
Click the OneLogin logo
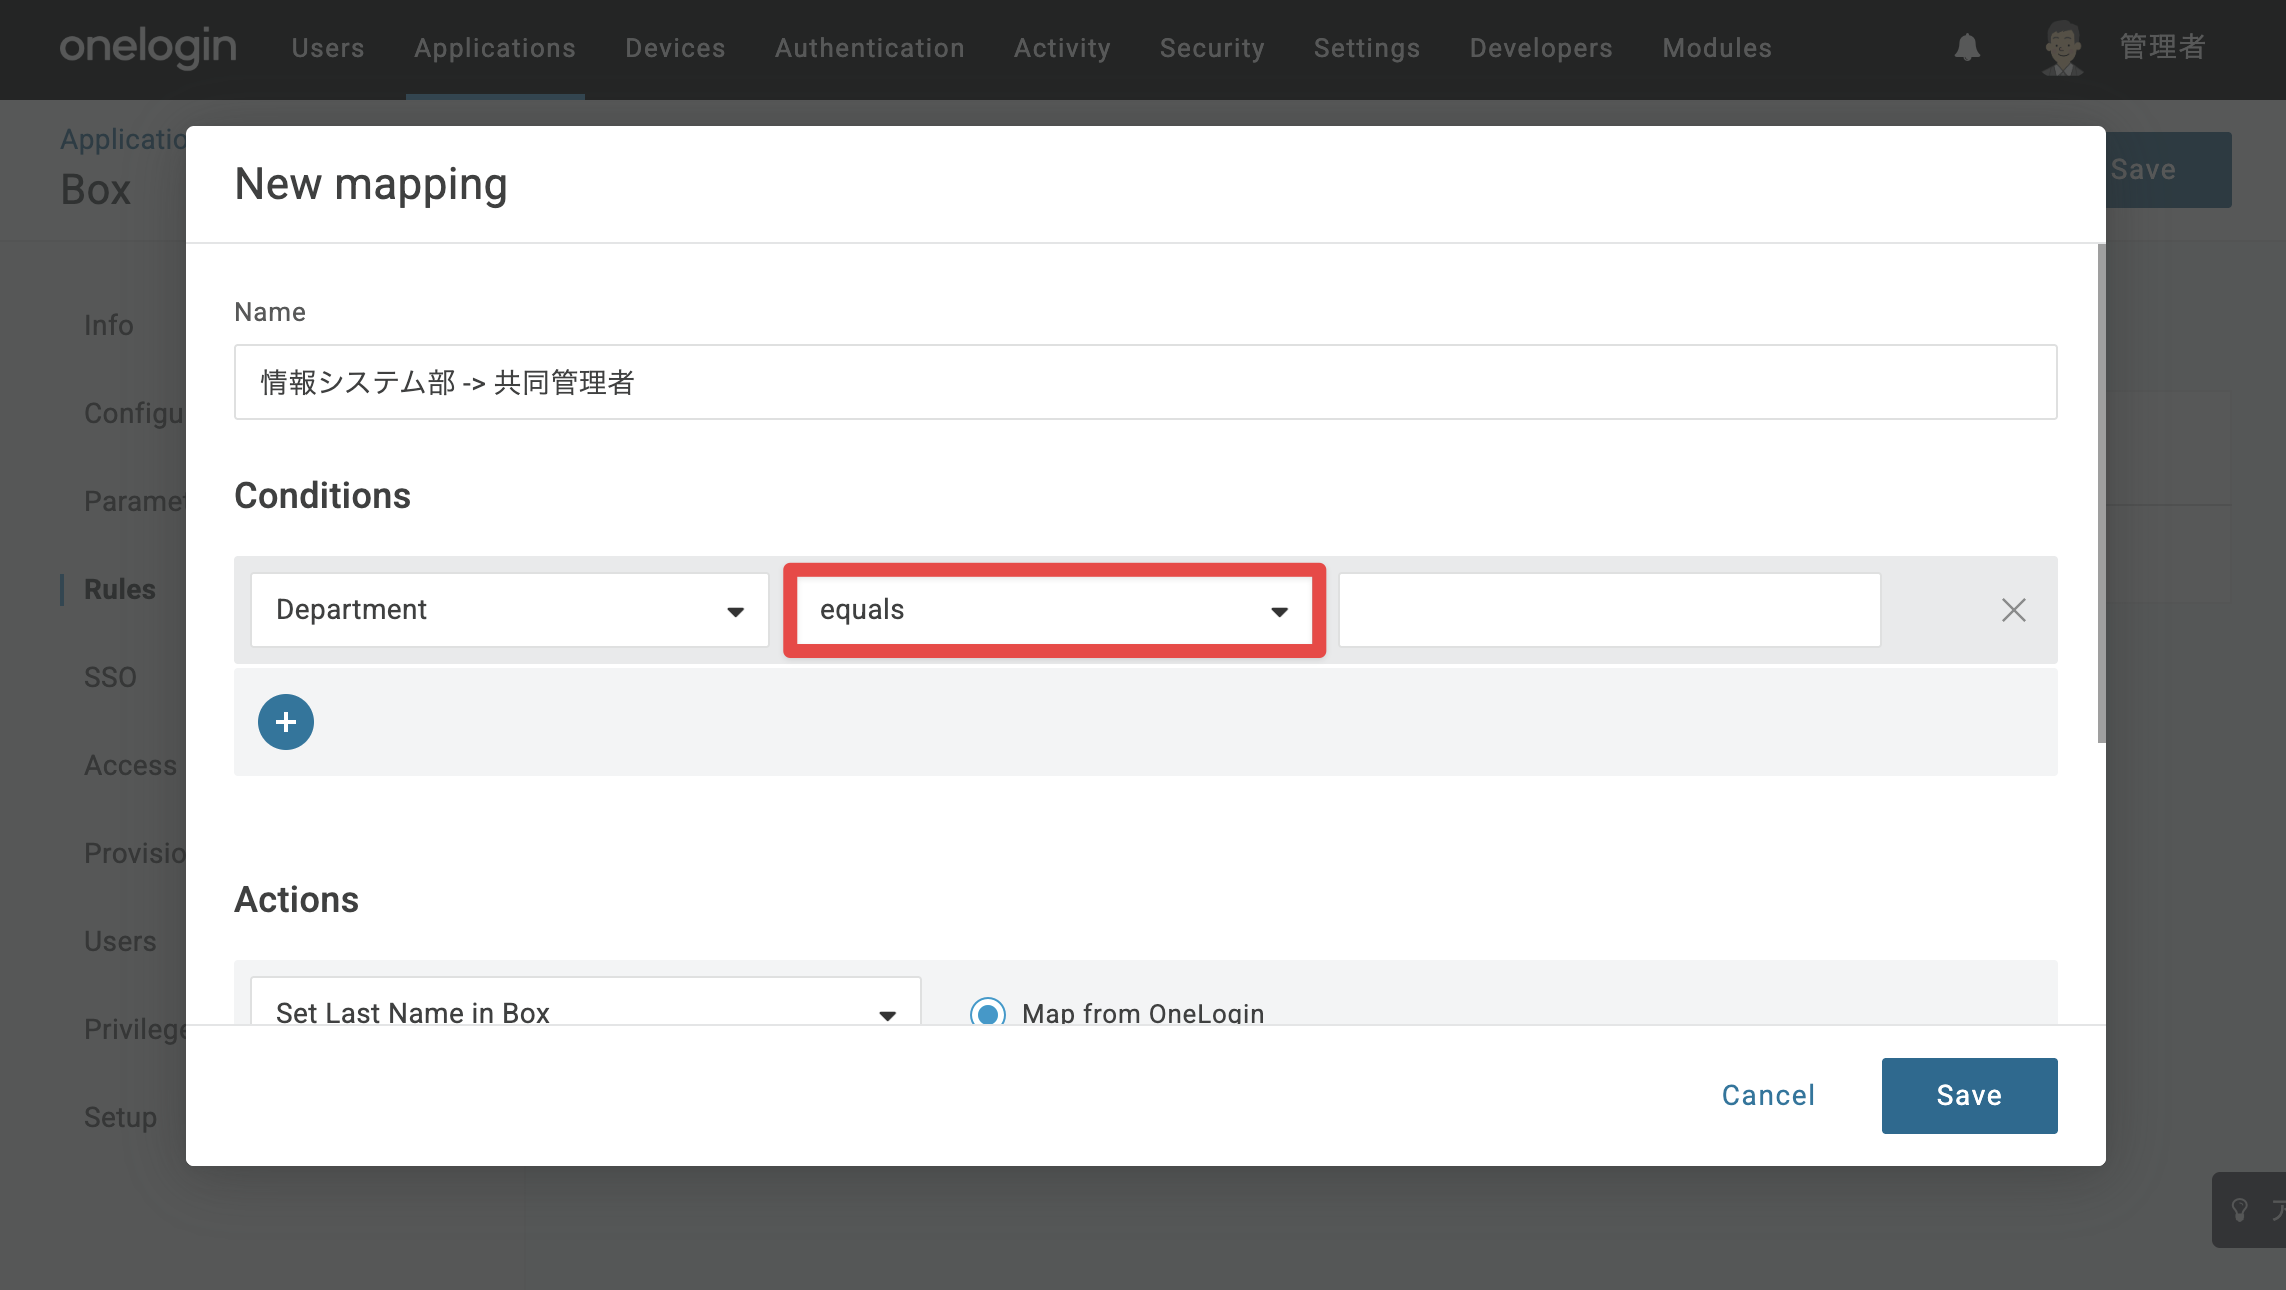click(x=148, y=47)
